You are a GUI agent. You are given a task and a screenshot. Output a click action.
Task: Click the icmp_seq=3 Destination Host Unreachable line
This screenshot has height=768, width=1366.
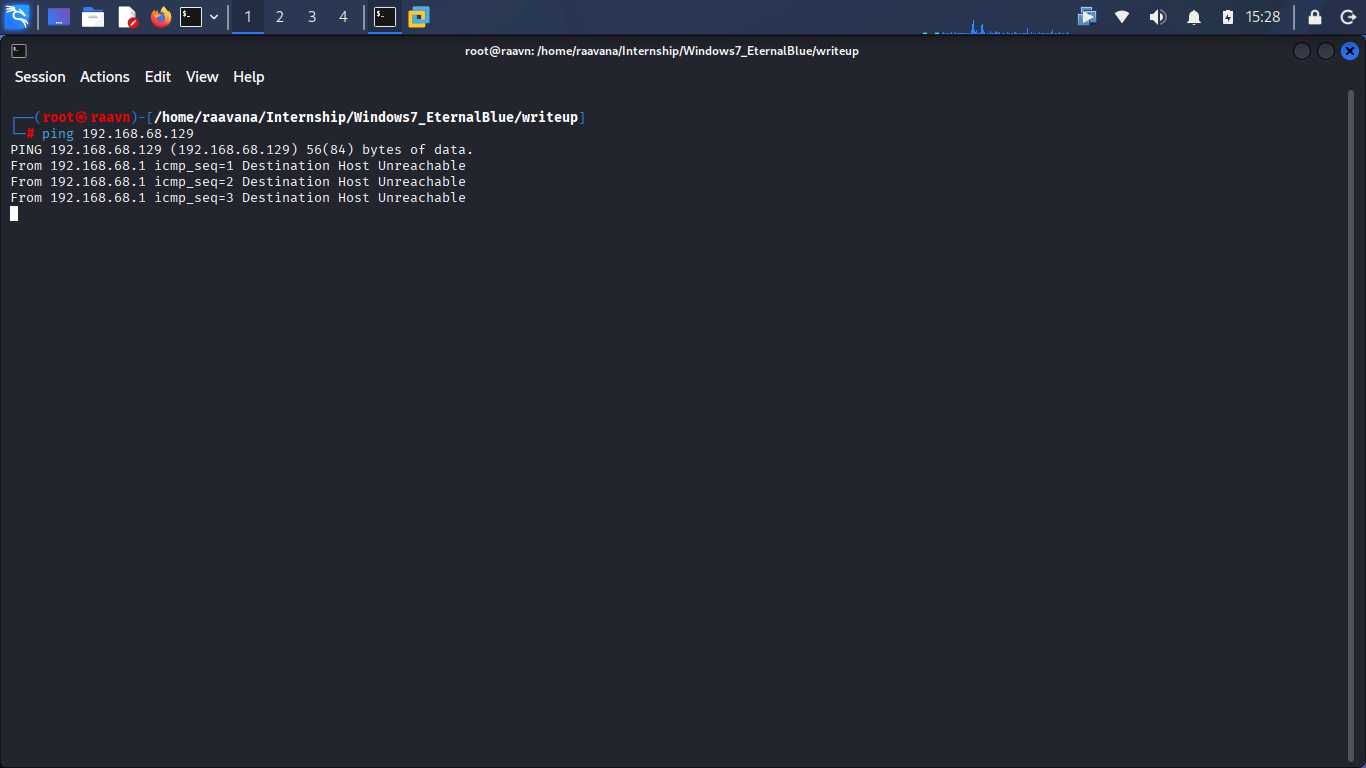[x=238, y=198]
